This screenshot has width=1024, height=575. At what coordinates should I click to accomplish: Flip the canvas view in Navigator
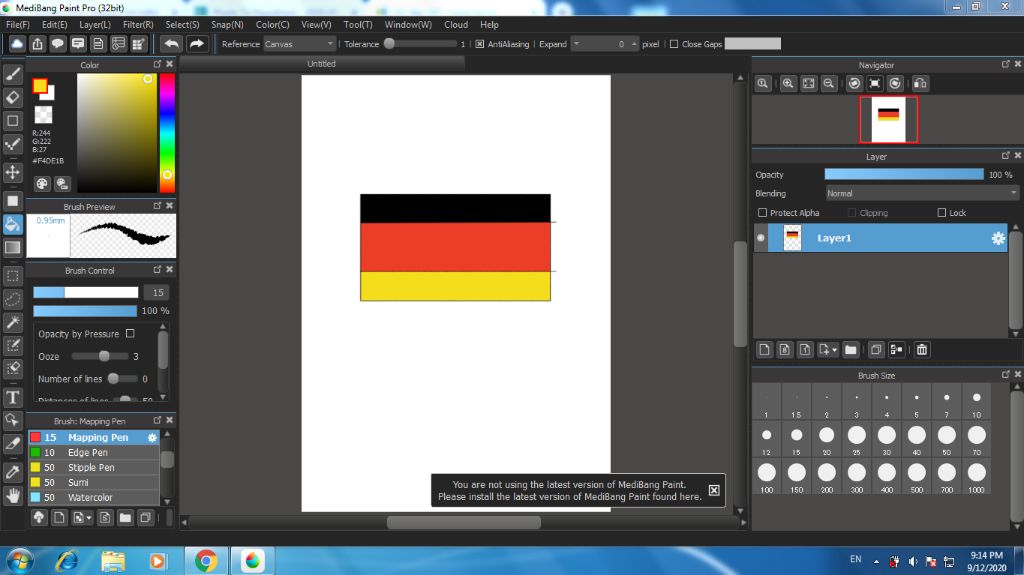920,84
